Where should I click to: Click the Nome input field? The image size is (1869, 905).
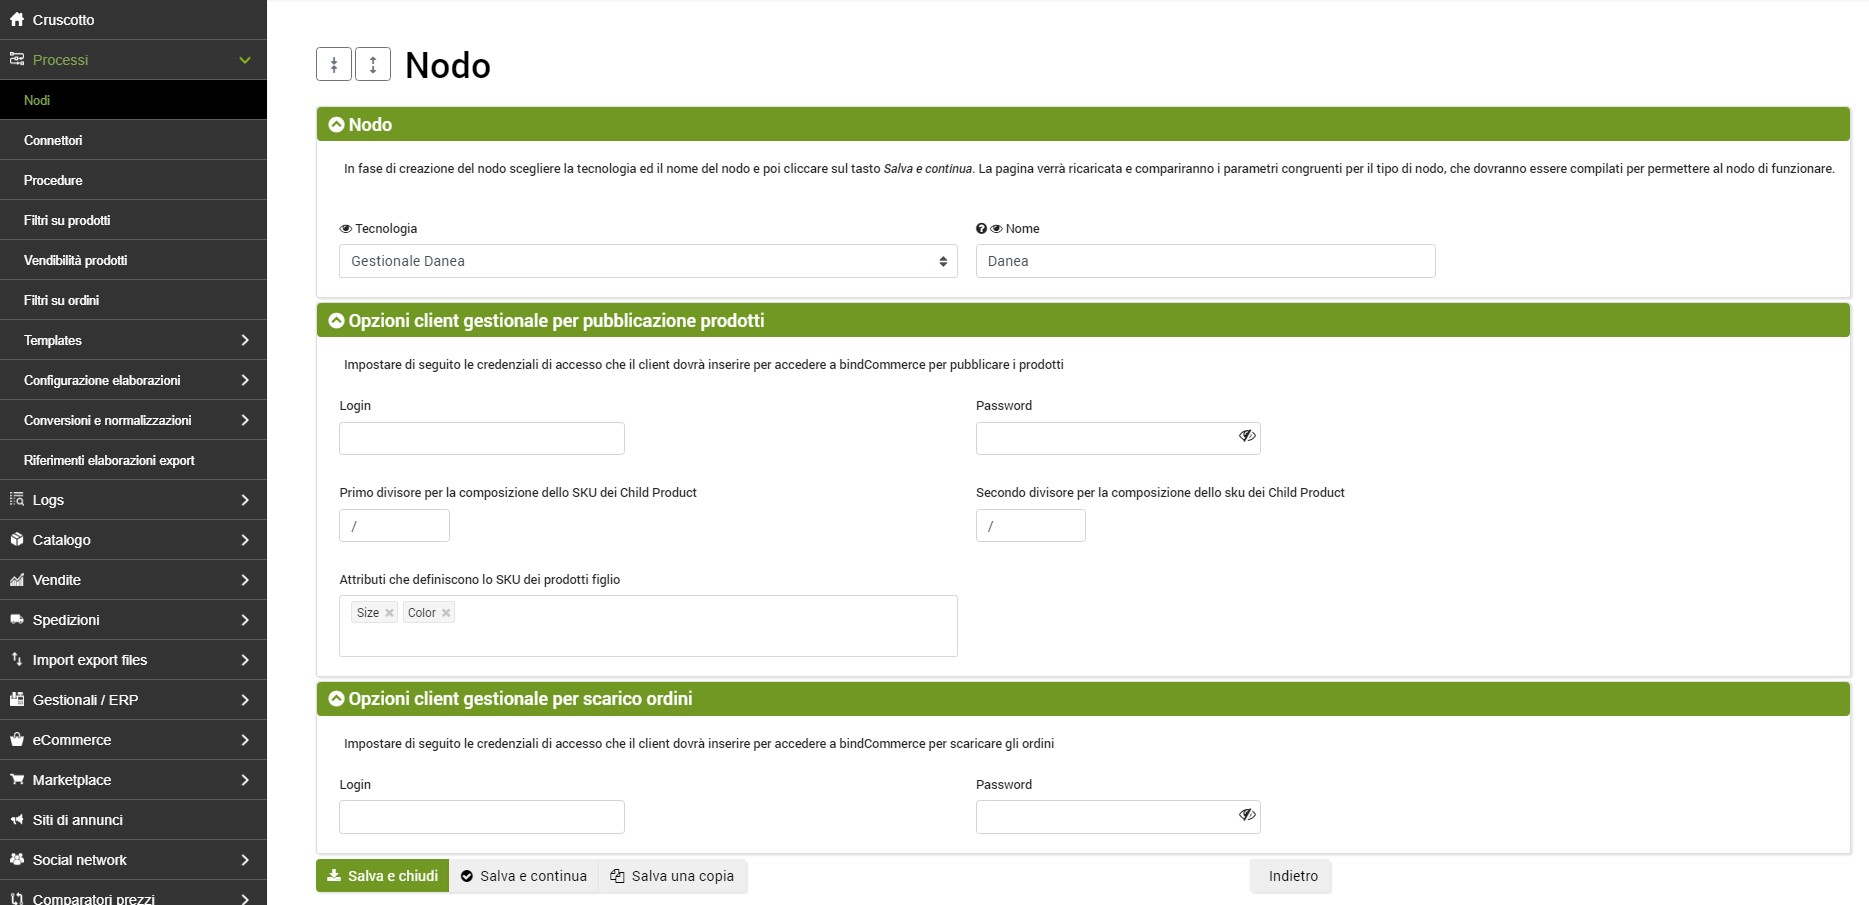tap(1204, 261)
